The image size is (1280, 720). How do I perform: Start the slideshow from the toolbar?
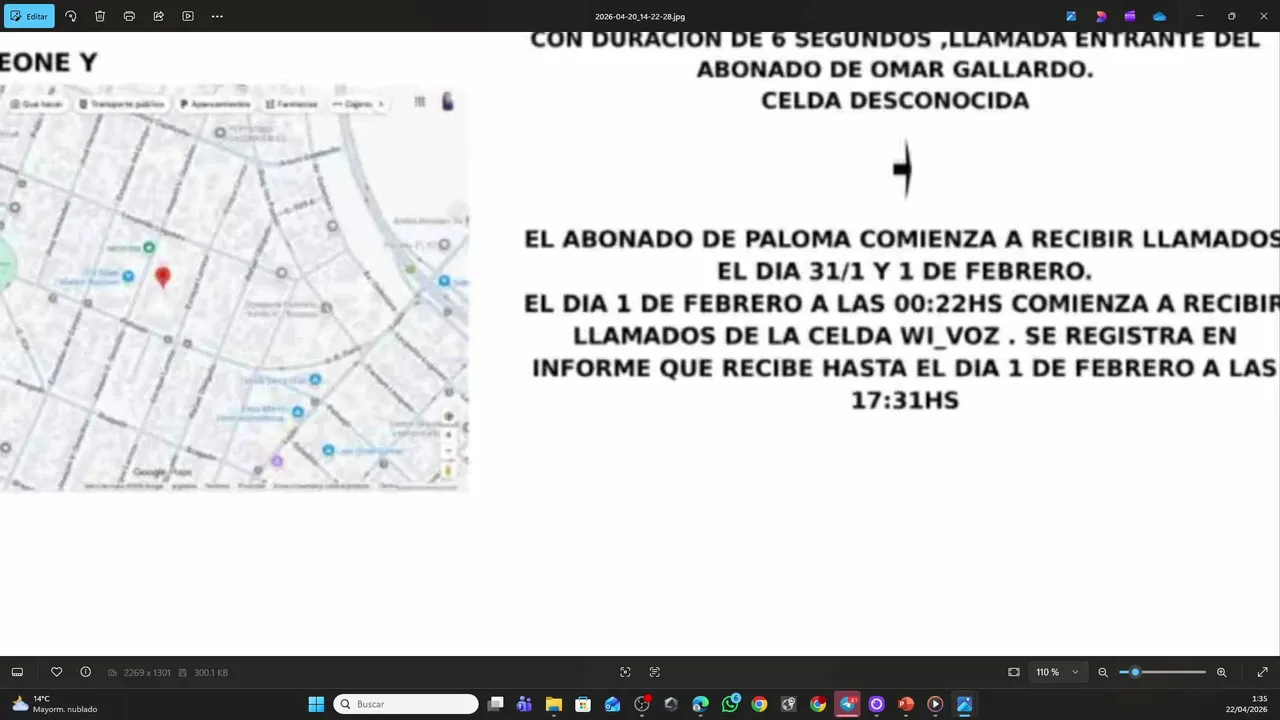(188, 16)
